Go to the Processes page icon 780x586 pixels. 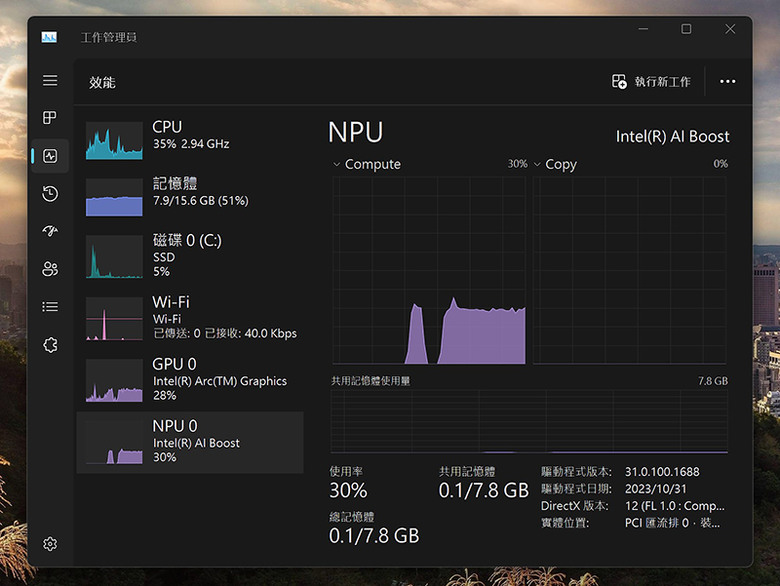(50, 118)
